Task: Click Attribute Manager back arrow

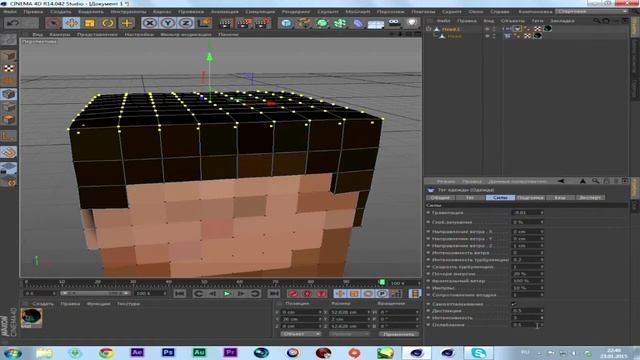Action: click(x=561, y=181)
